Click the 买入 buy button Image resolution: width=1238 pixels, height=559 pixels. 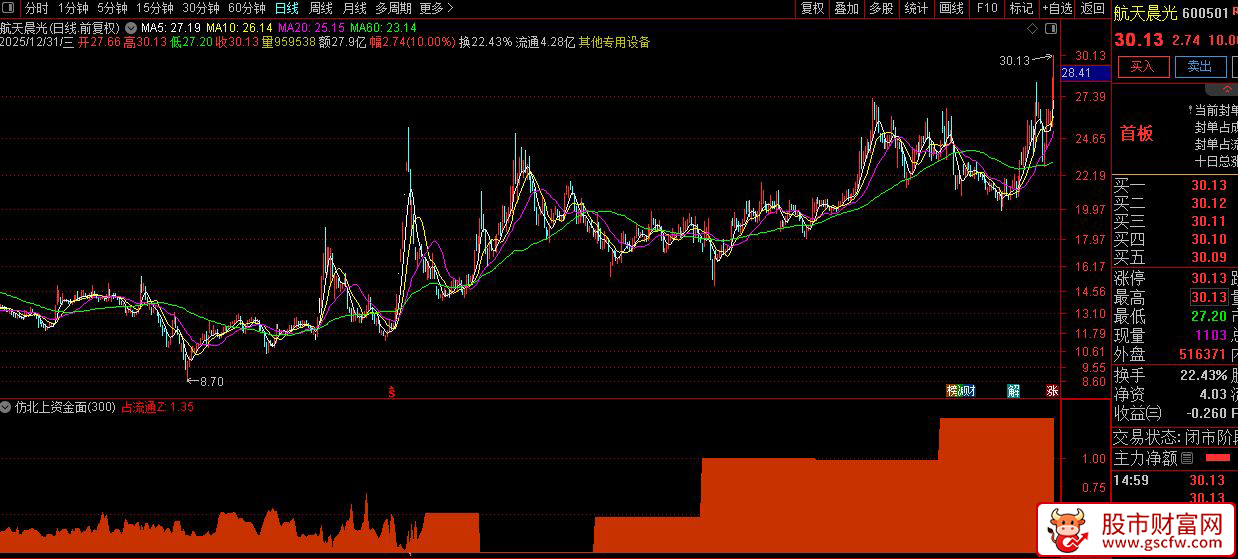1143,67
